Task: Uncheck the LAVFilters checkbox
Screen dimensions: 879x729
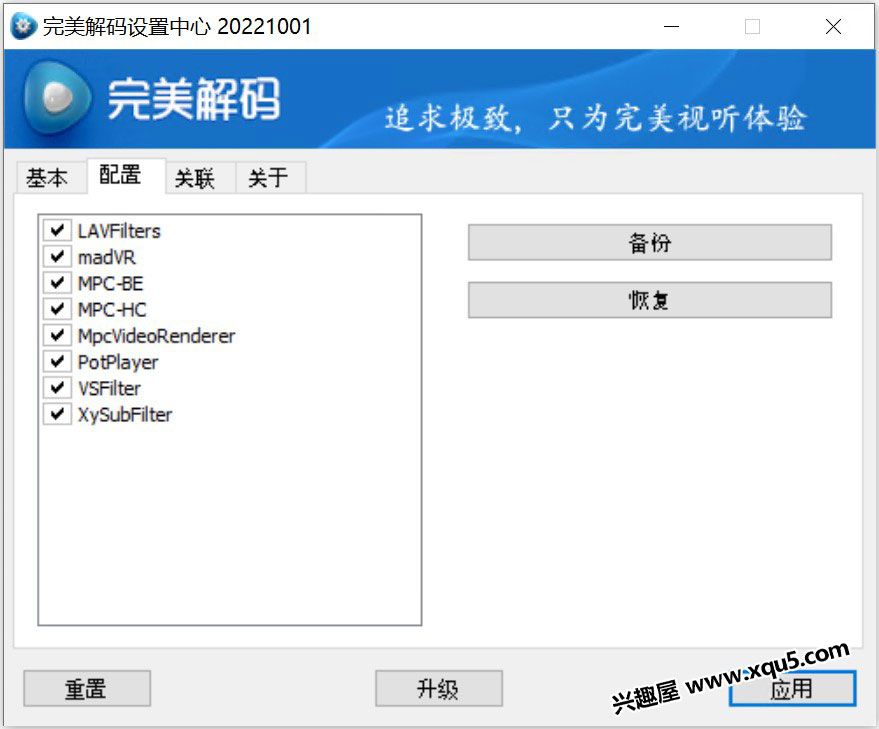Action: pos(57,230)
